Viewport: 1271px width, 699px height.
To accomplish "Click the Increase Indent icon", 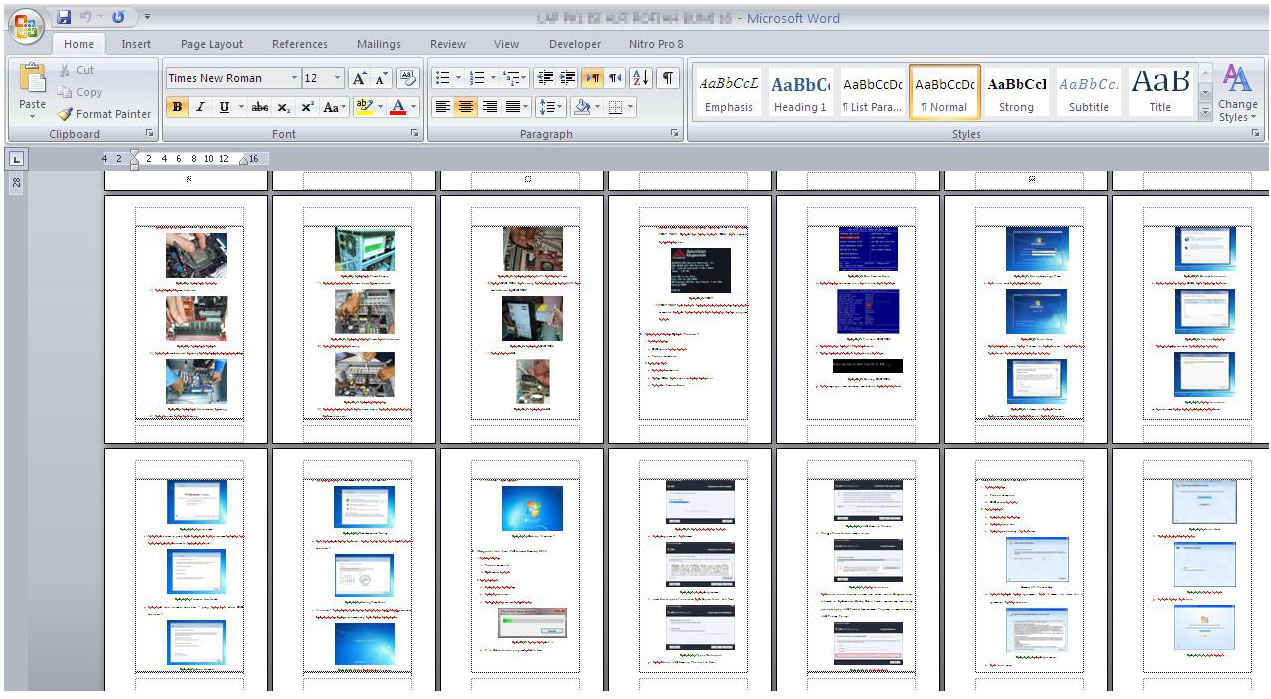I will (567, 78).
